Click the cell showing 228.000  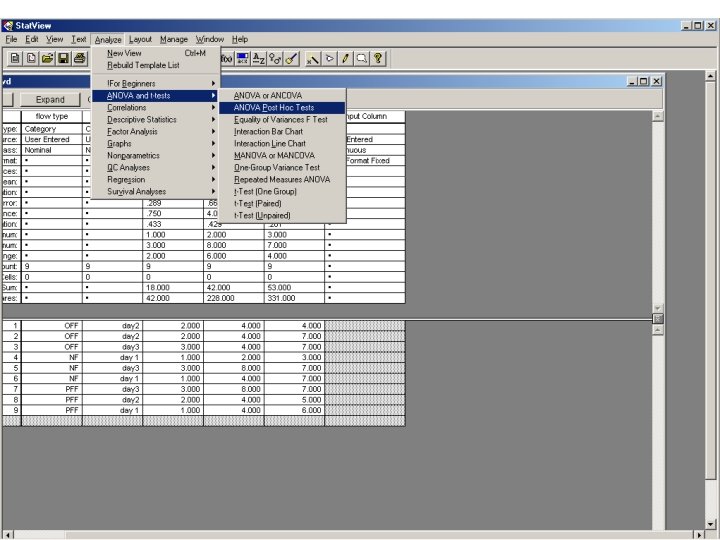click(234, 298)
